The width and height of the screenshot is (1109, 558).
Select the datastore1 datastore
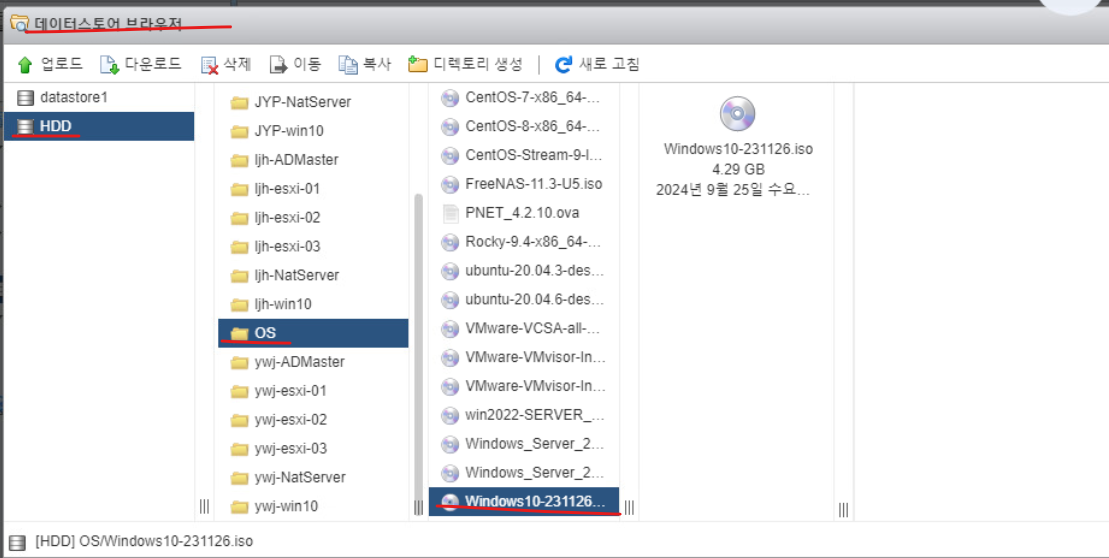pos(98,98)
